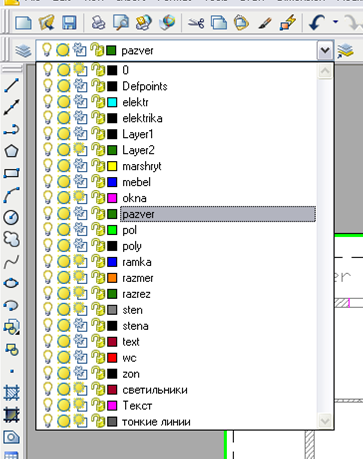Click the Cut scissors icon
This screenshot has height=459, width=363.
click(196, 23)
